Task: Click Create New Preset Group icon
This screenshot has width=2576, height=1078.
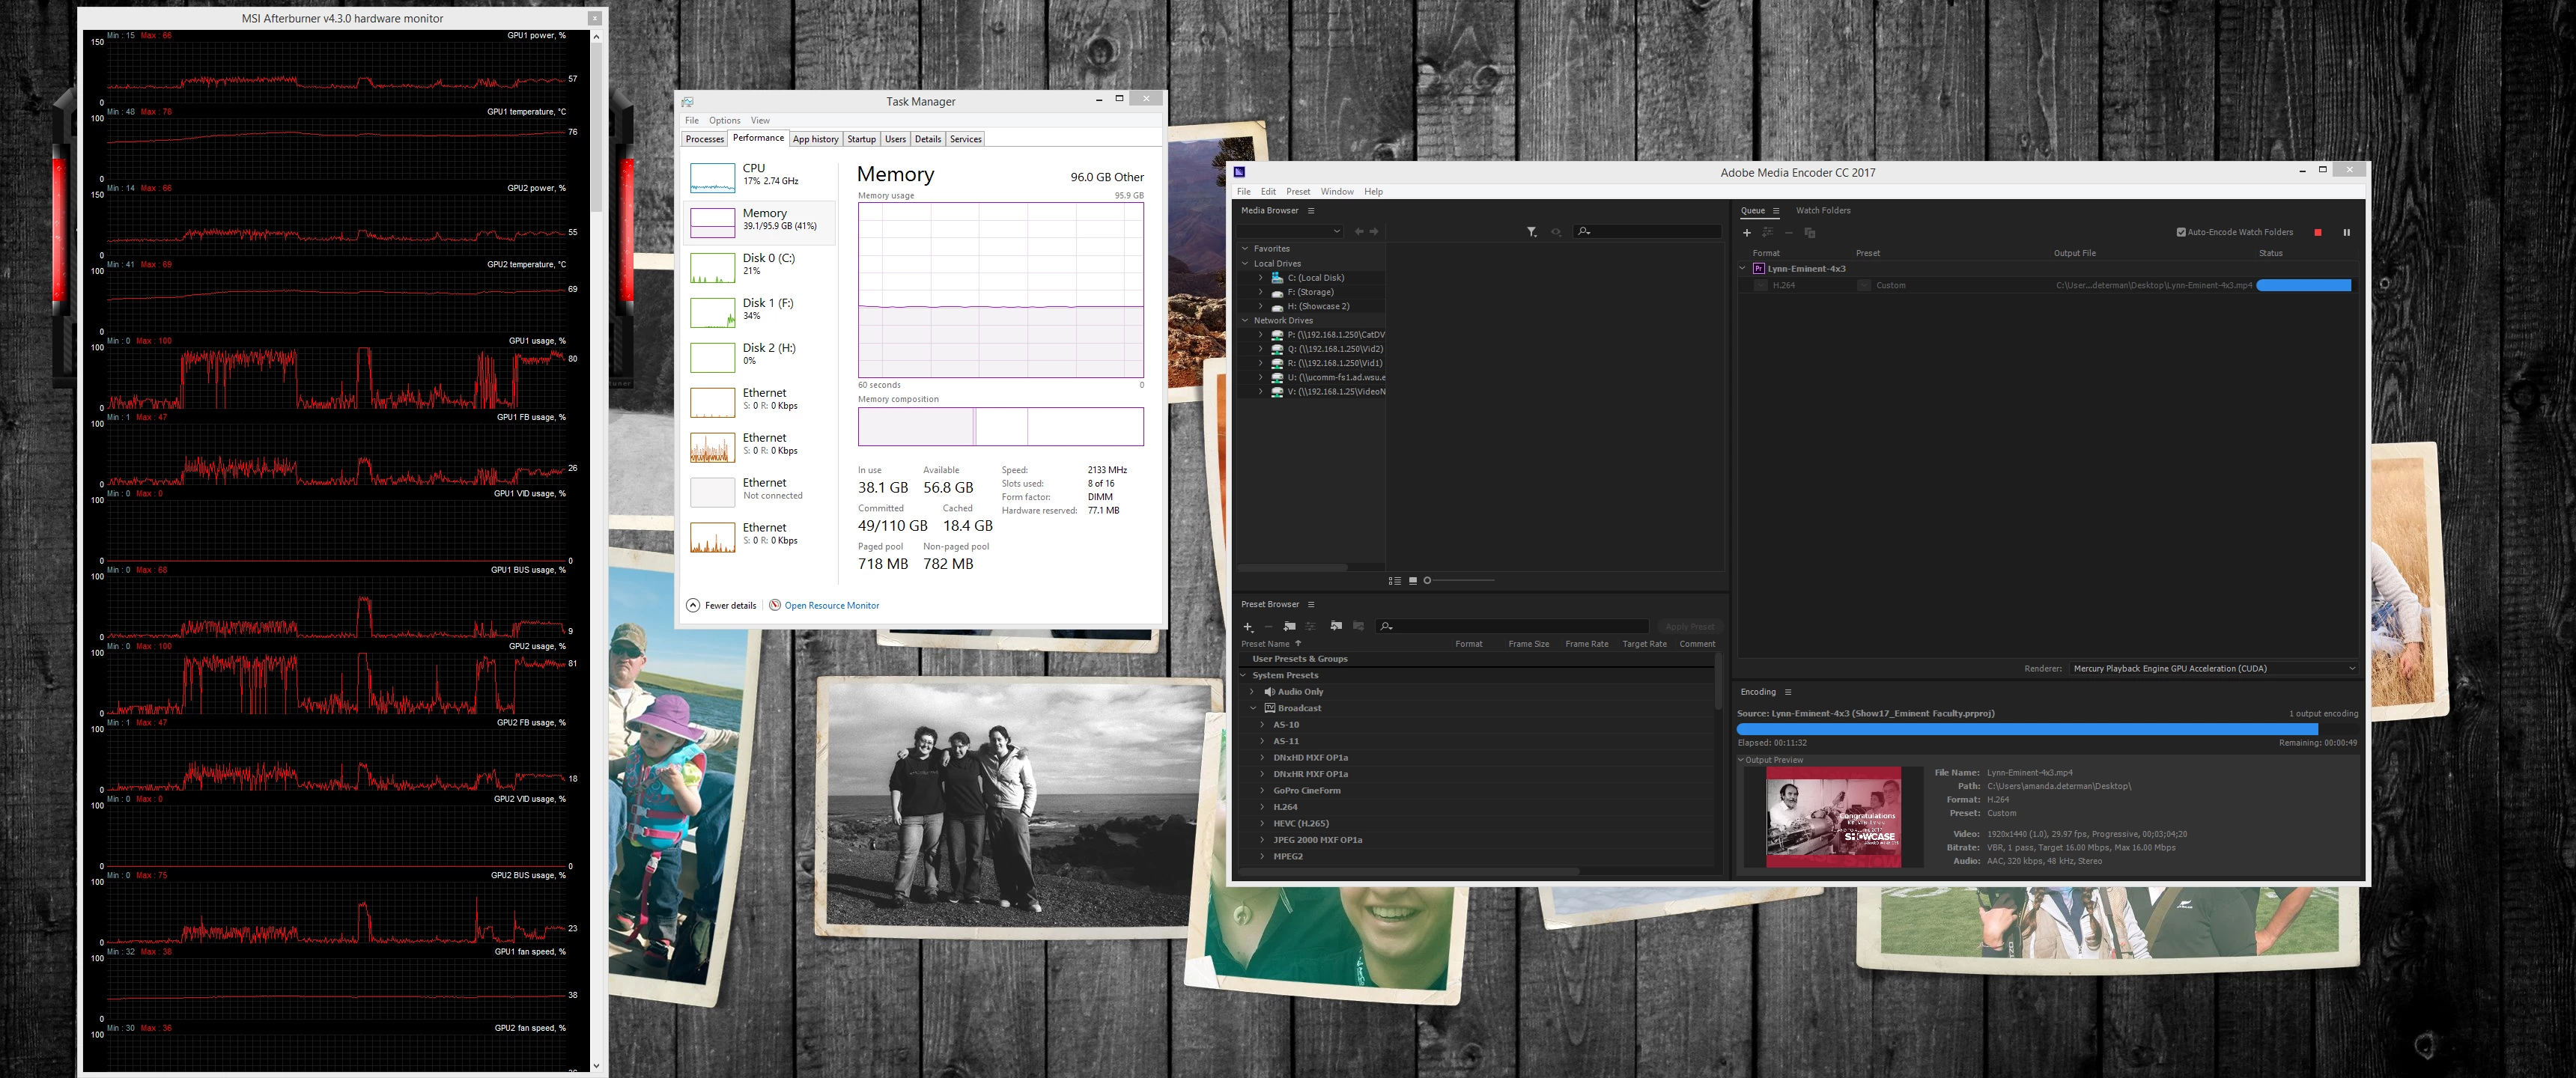Action: [1289, 626]
